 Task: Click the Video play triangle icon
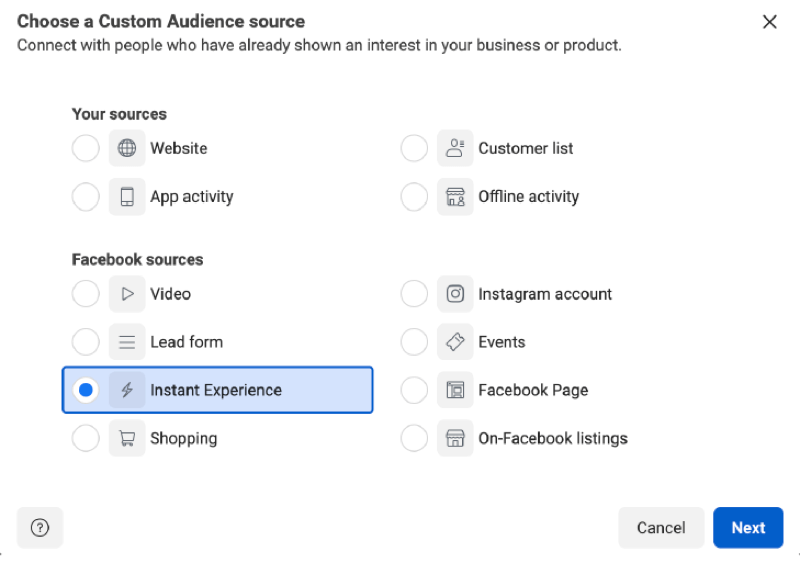(x=127, y=294)
